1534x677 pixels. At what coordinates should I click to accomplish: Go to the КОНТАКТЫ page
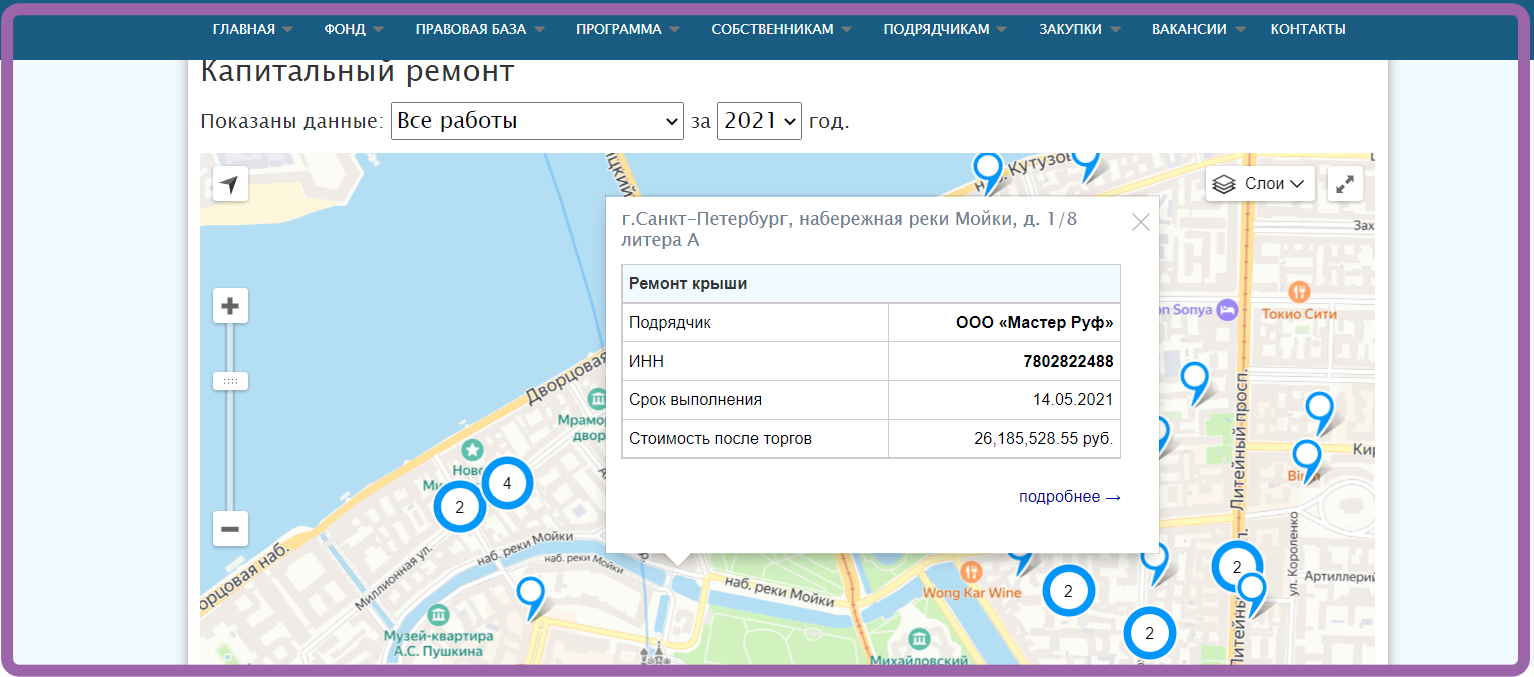coord(1307,30)
